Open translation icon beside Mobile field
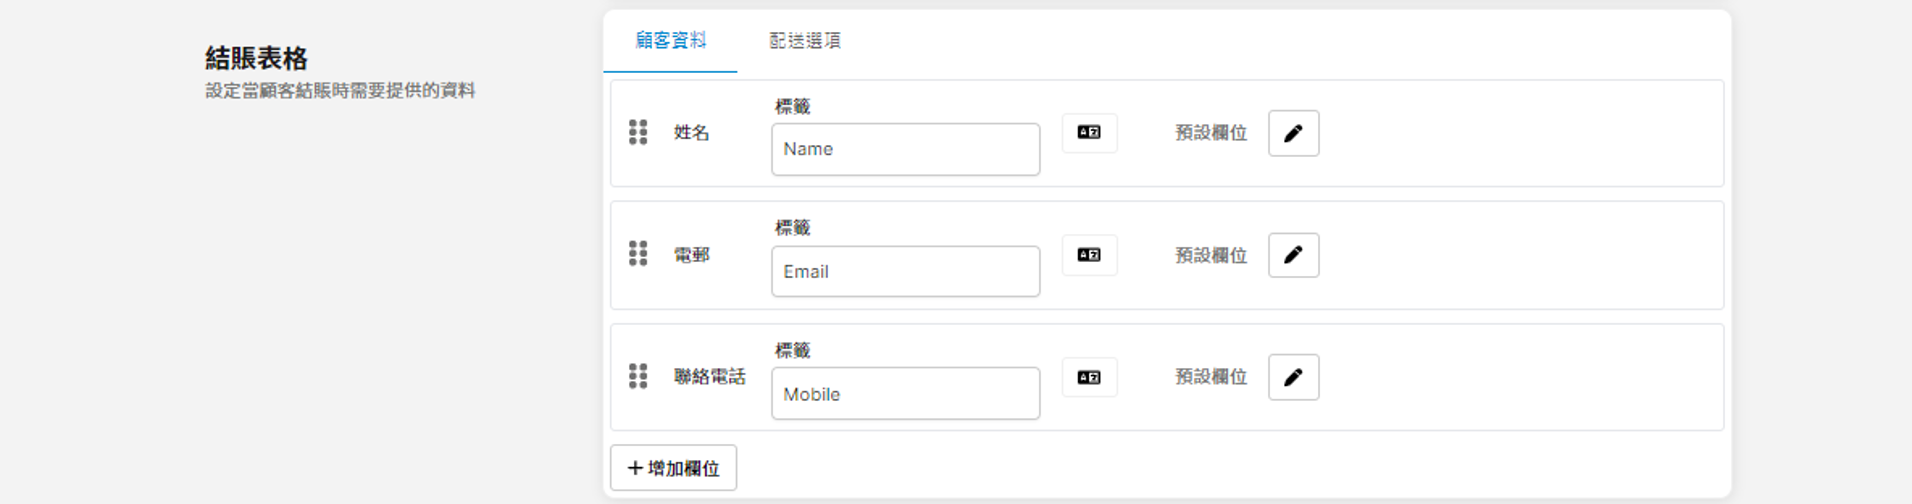The image size is (1912, 504). tap(1089, 377)
